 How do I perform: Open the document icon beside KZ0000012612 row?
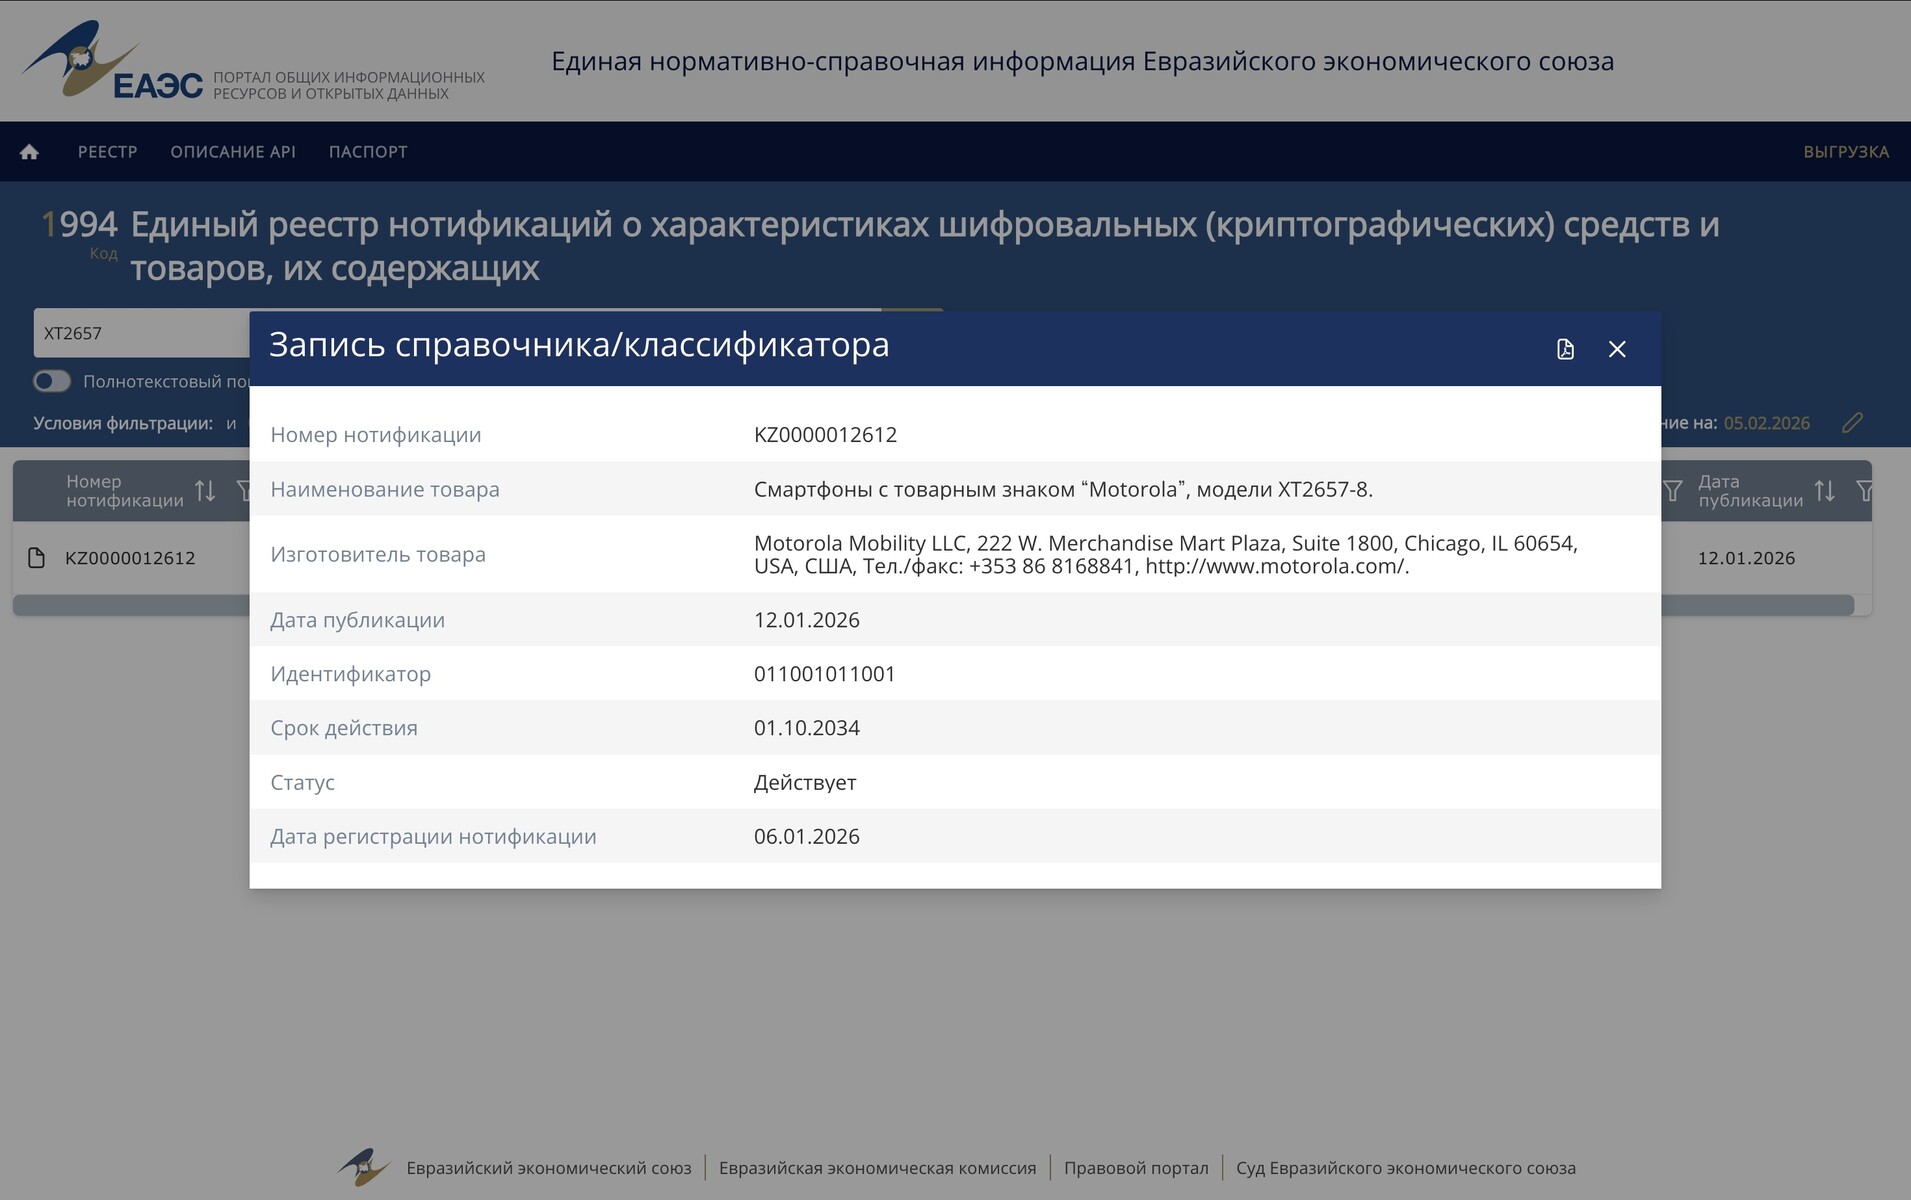coord(37,558)
